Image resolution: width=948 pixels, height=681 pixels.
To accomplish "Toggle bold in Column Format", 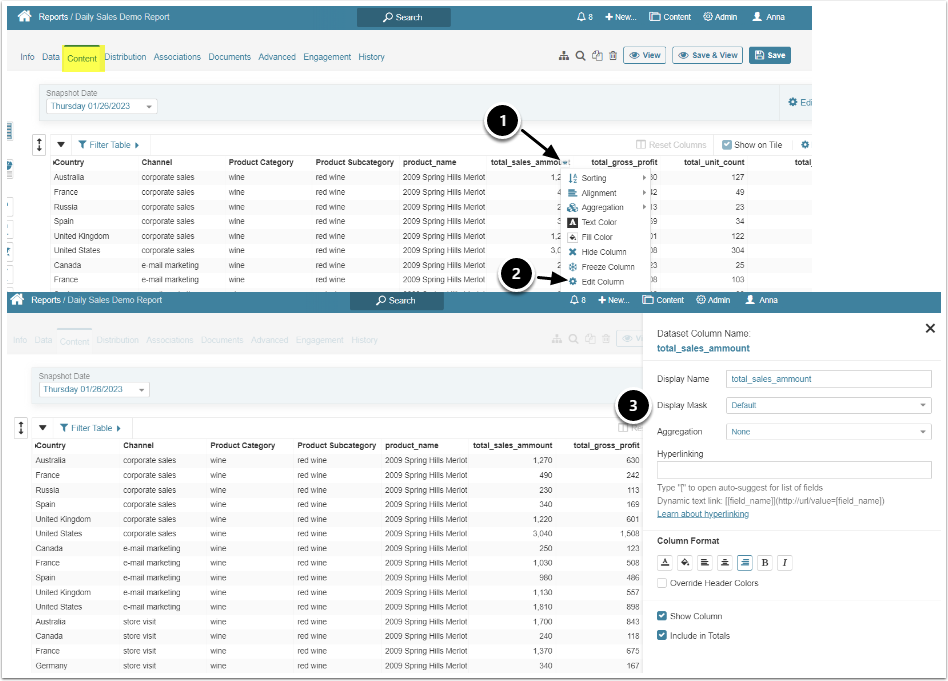I will (x=765, y=563).
